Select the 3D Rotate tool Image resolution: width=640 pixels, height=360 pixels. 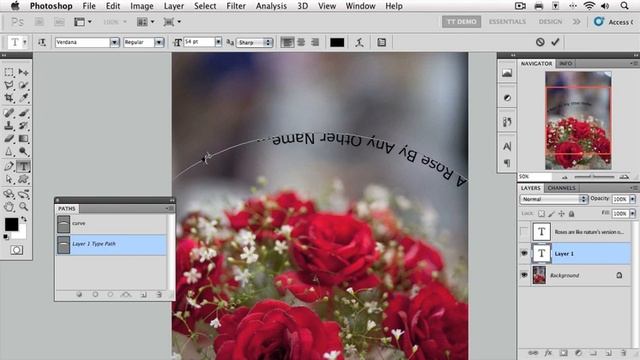pos(9,194)
